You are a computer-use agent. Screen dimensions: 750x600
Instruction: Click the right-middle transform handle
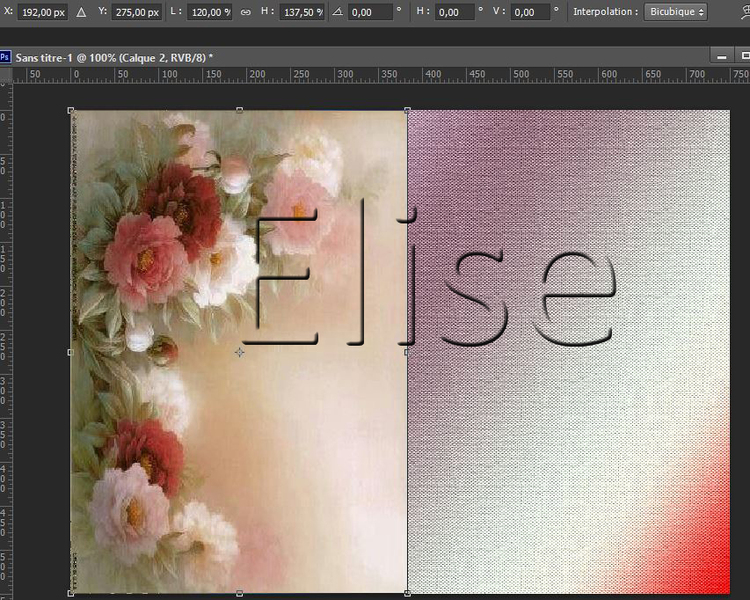(x=407, y=352)
